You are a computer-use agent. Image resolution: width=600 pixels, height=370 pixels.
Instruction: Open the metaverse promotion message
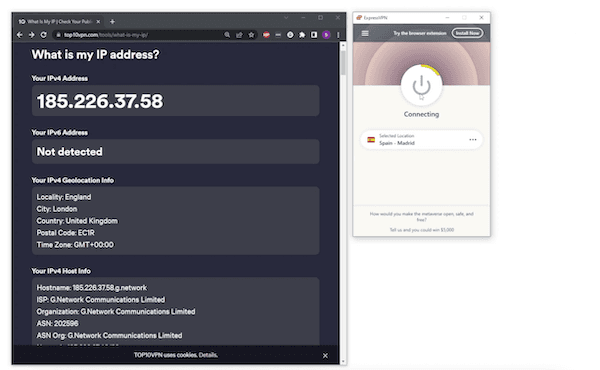click(x=421, y=217)
